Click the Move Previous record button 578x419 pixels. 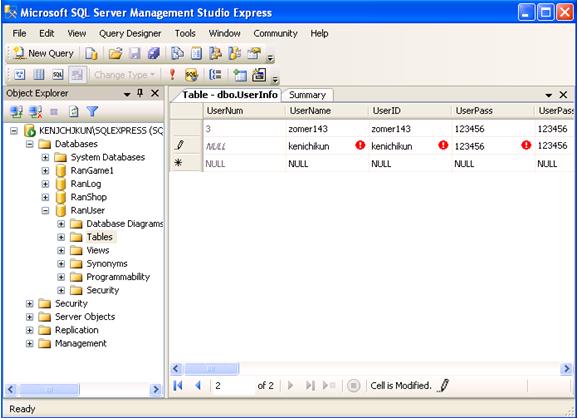click(x=198, y=386)
